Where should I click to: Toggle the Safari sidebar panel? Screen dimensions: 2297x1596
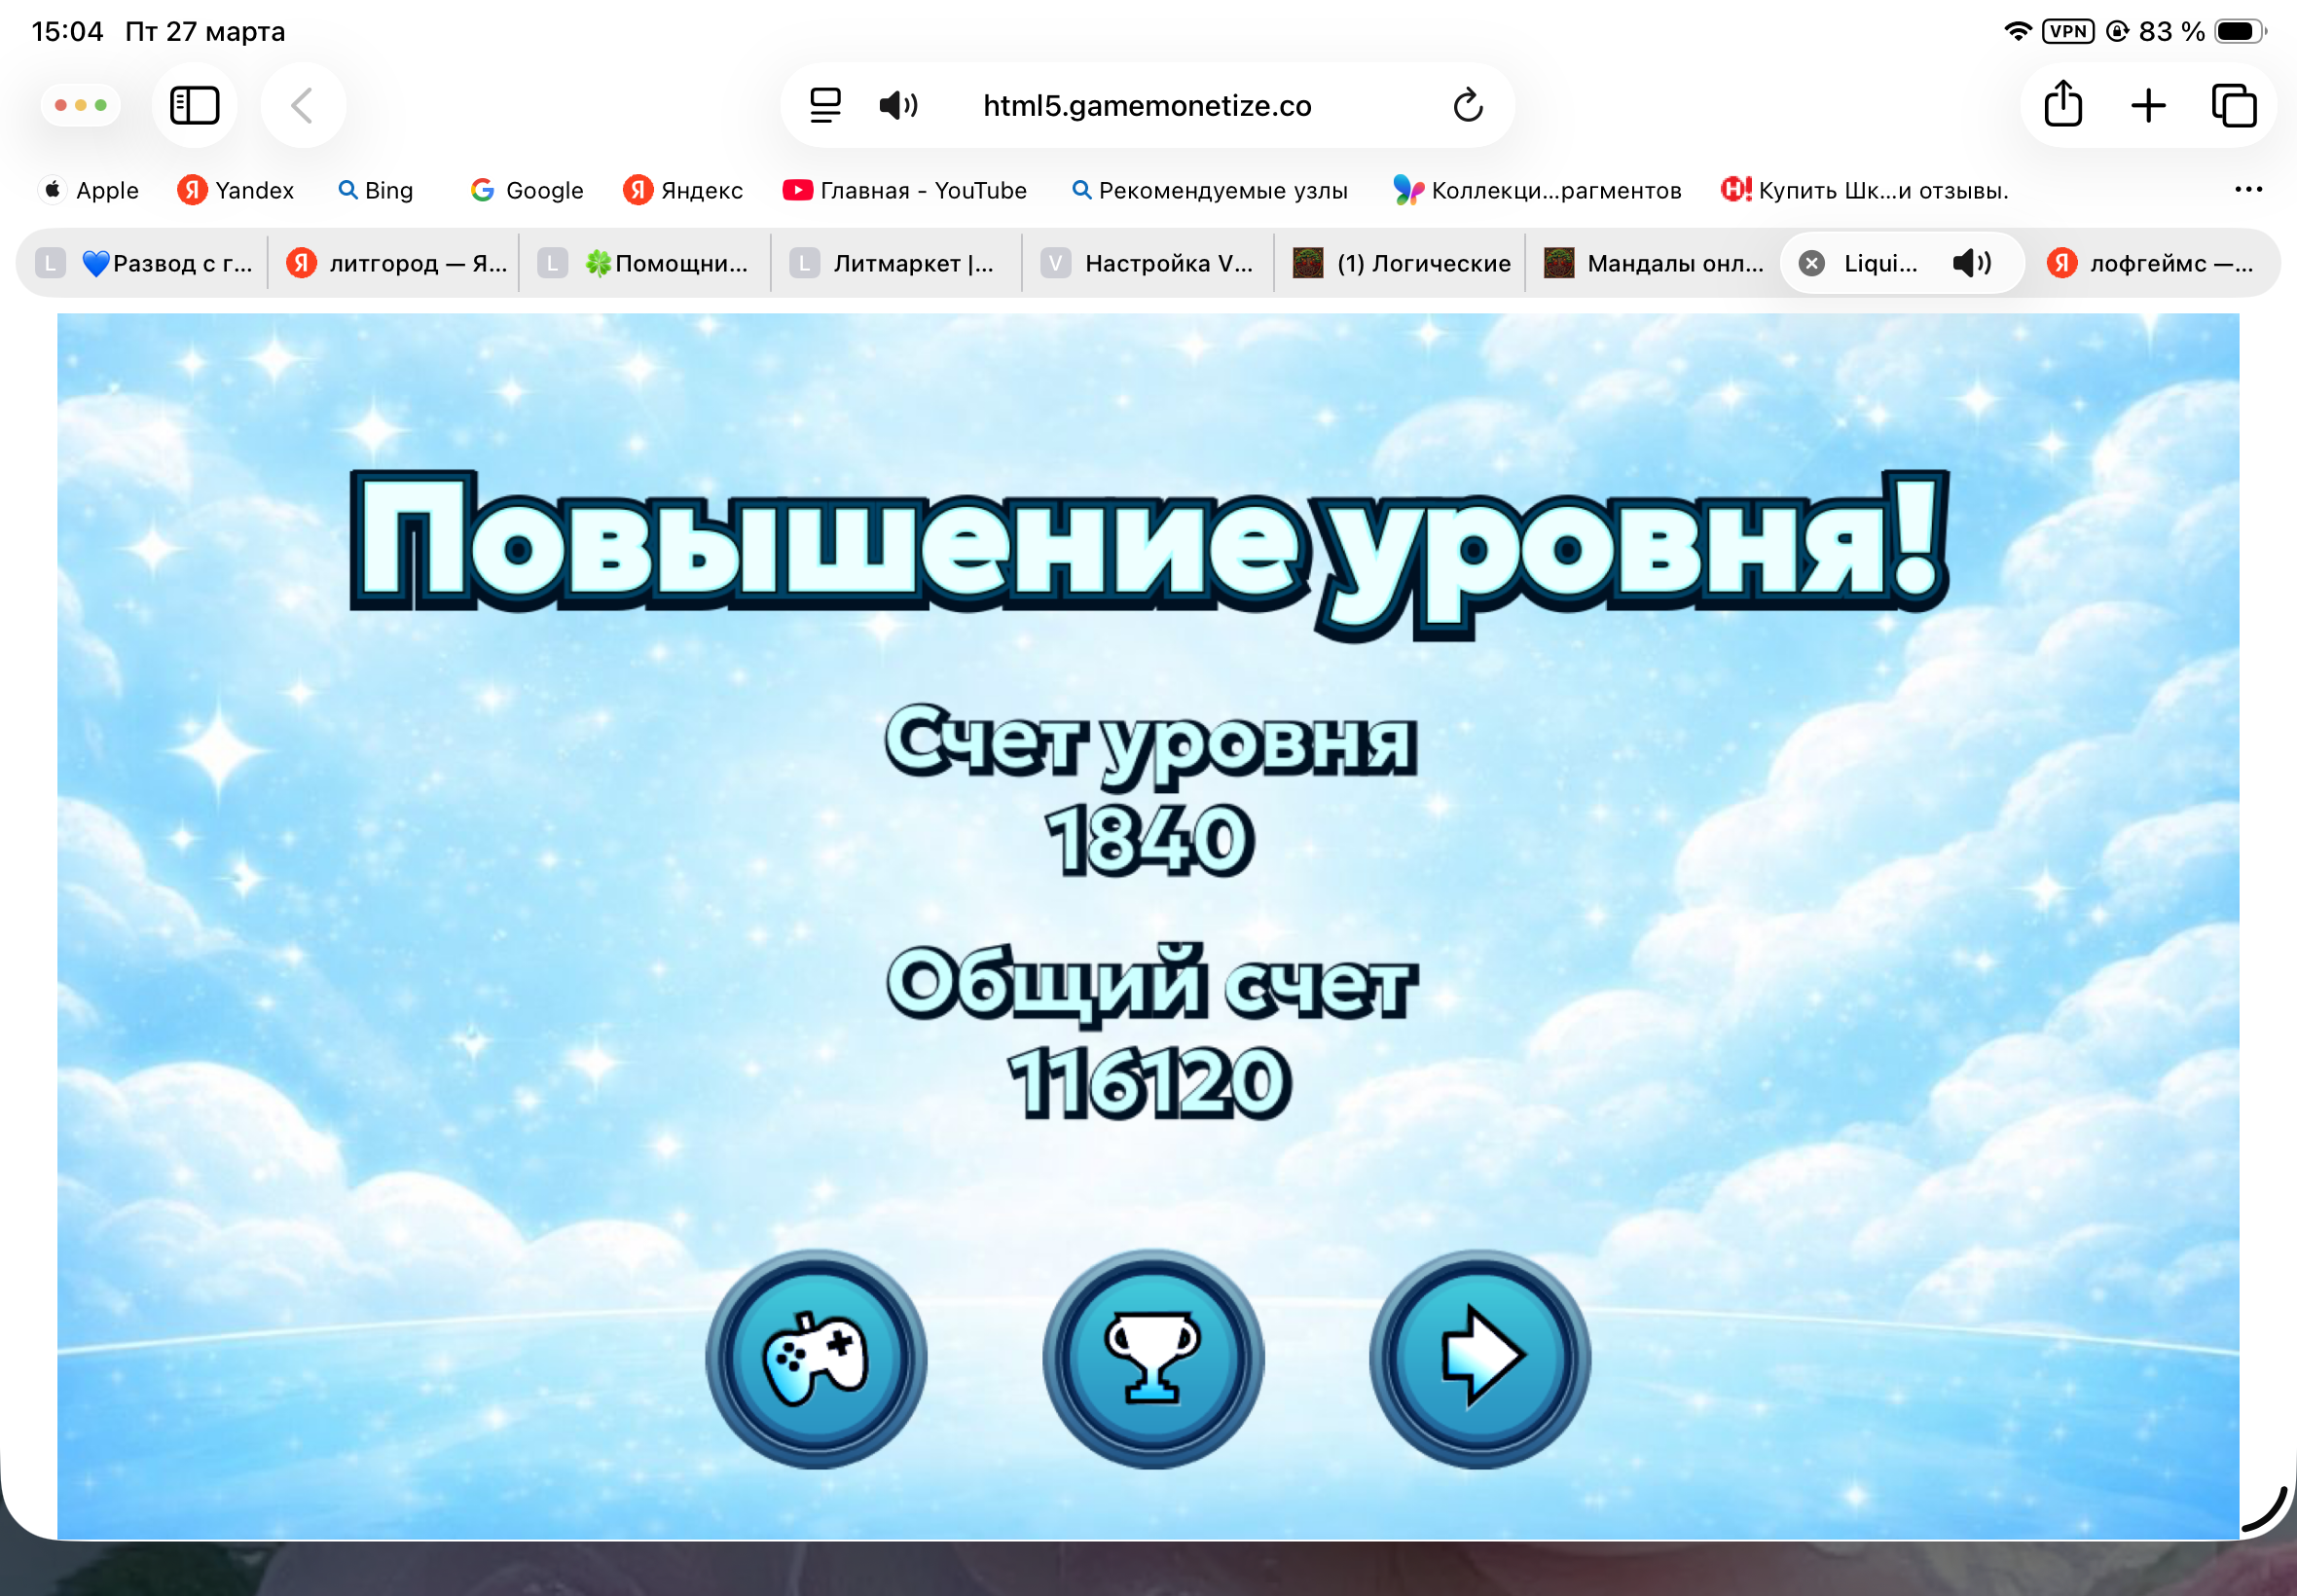click(x=194, y=105)
